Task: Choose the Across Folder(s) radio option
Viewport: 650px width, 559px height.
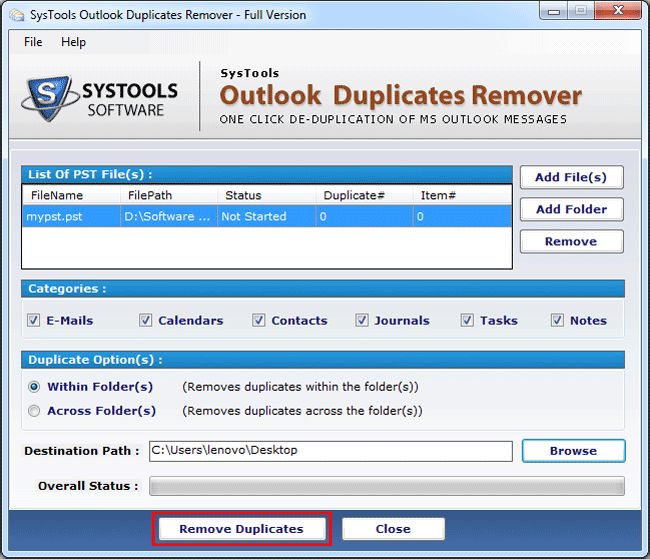Action: coord(35,411)
